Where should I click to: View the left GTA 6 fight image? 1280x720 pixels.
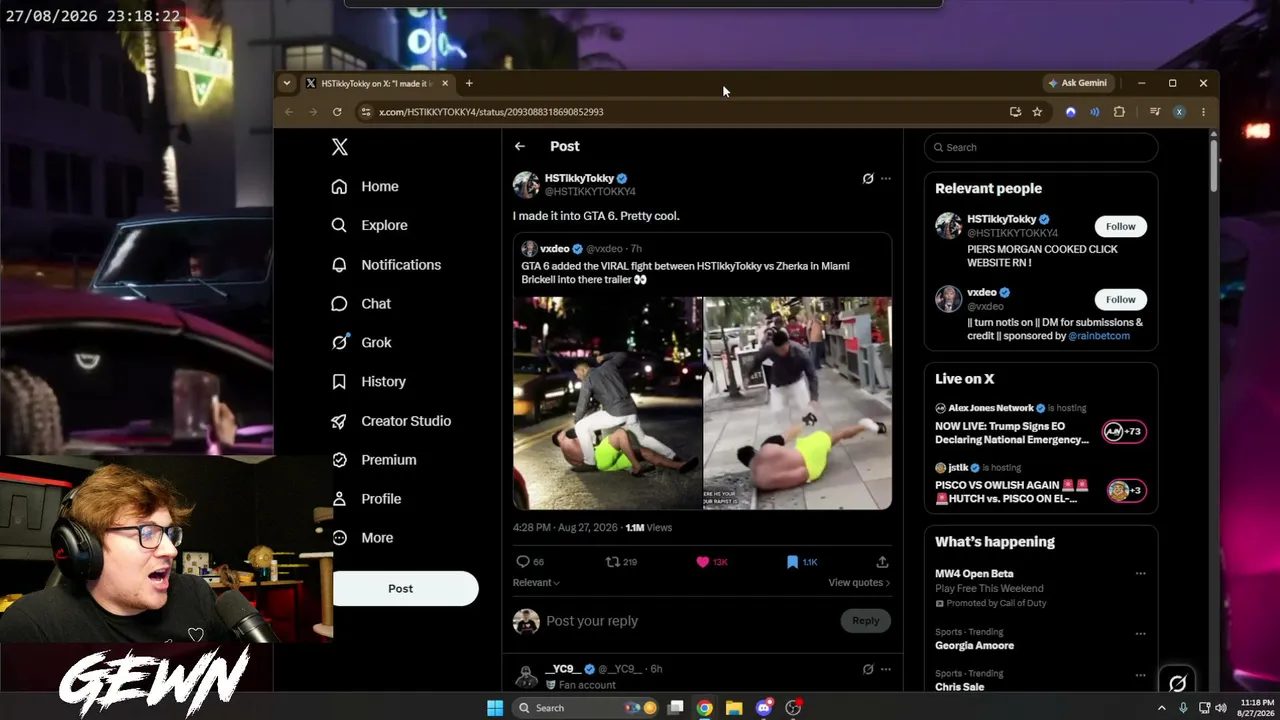click(x=608, y=403)
